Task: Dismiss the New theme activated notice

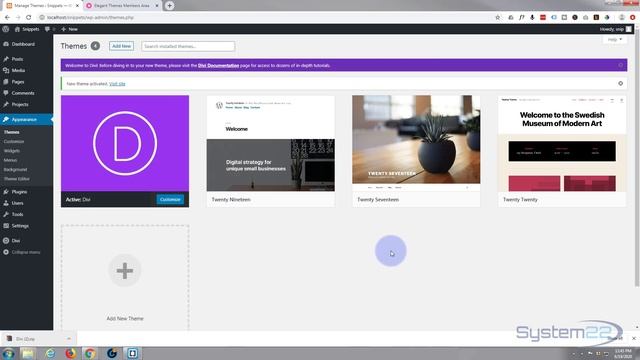Action: 620,83
